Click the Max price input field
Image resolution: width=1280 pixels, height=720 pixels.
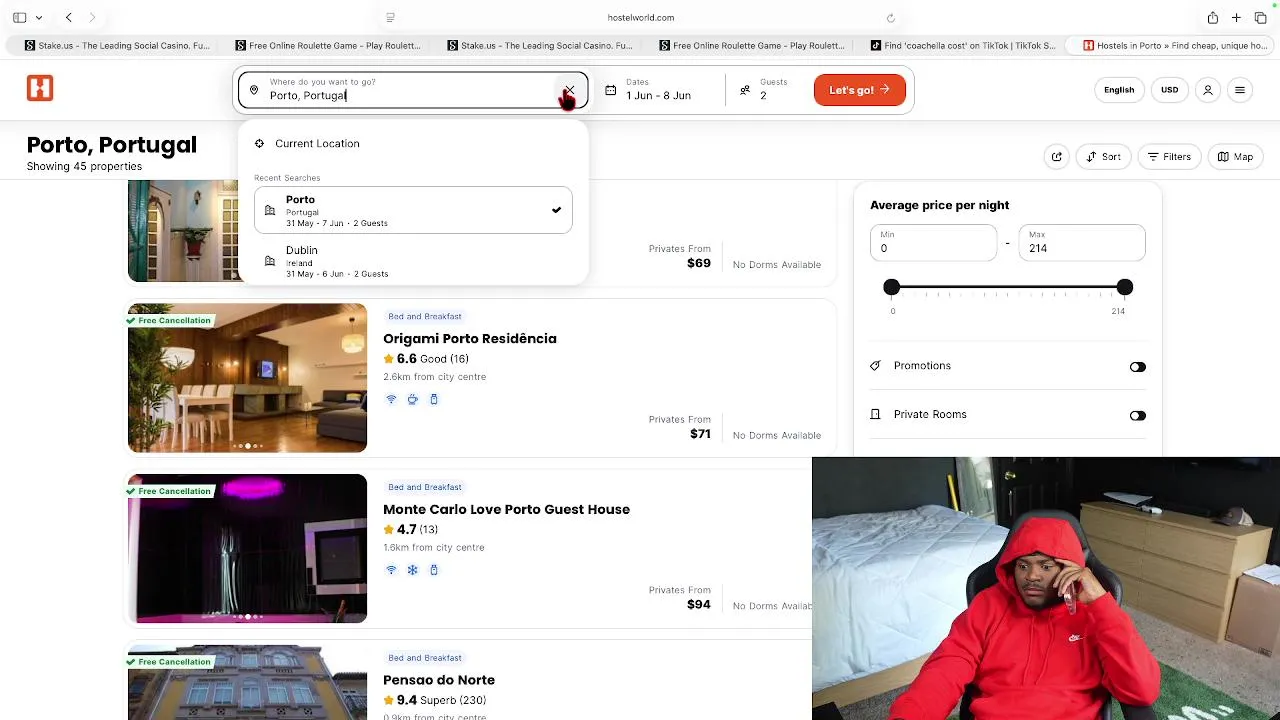click(1082, 243)
